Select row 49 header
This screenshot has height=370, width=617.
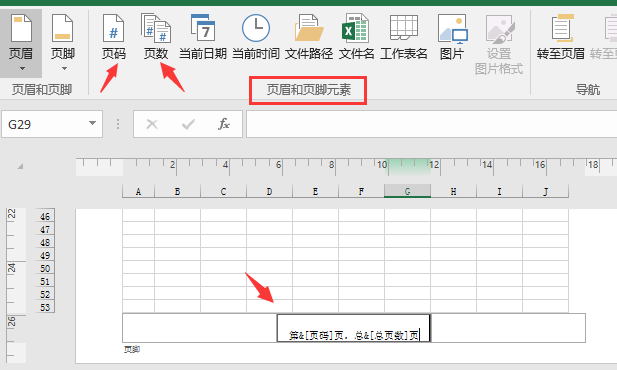click(45, 255)
